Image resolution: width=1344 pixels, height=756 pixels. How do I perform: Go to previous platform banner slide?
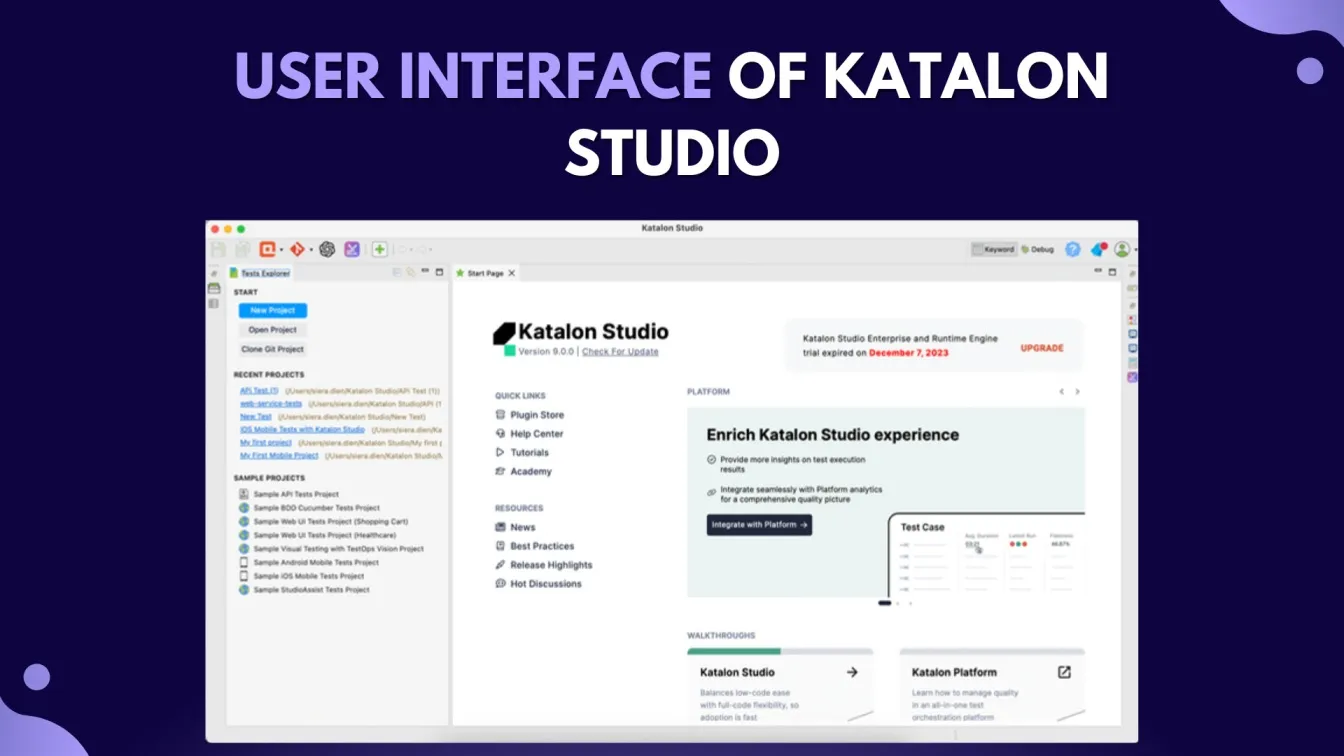pos(1061,392)
